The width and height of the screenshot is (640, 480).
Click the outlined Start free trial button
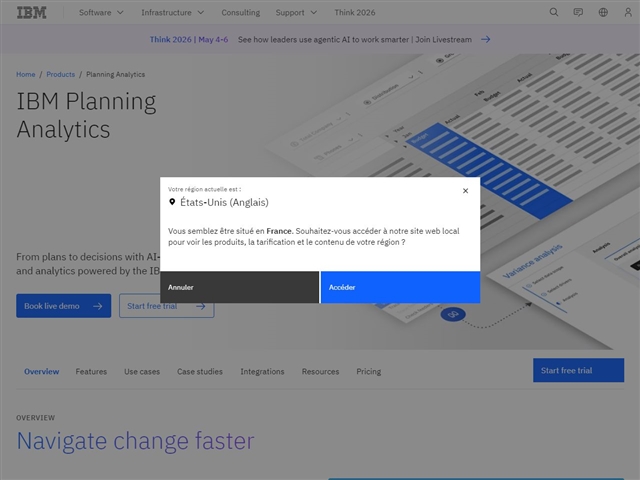[167, 306]
